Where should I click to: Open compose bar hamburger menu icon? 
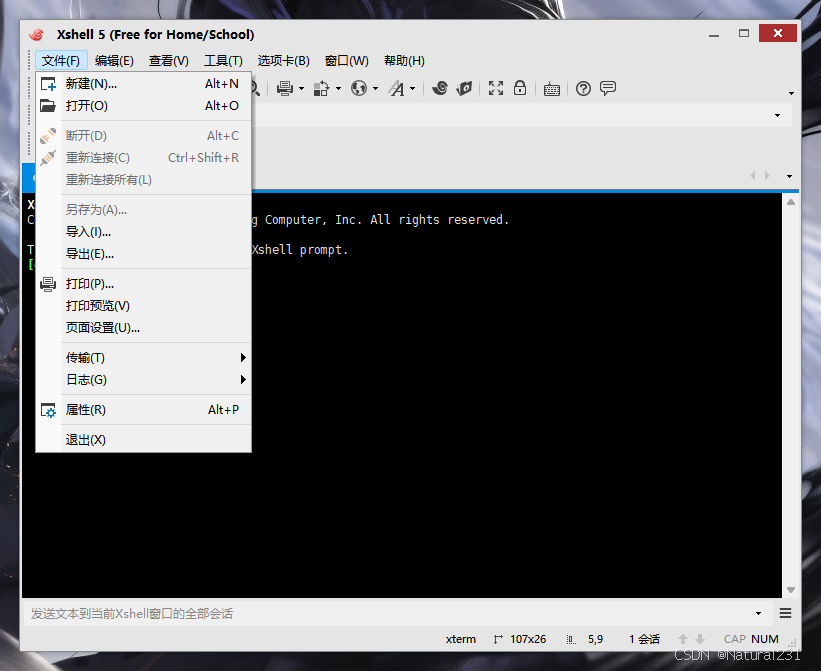785,613
